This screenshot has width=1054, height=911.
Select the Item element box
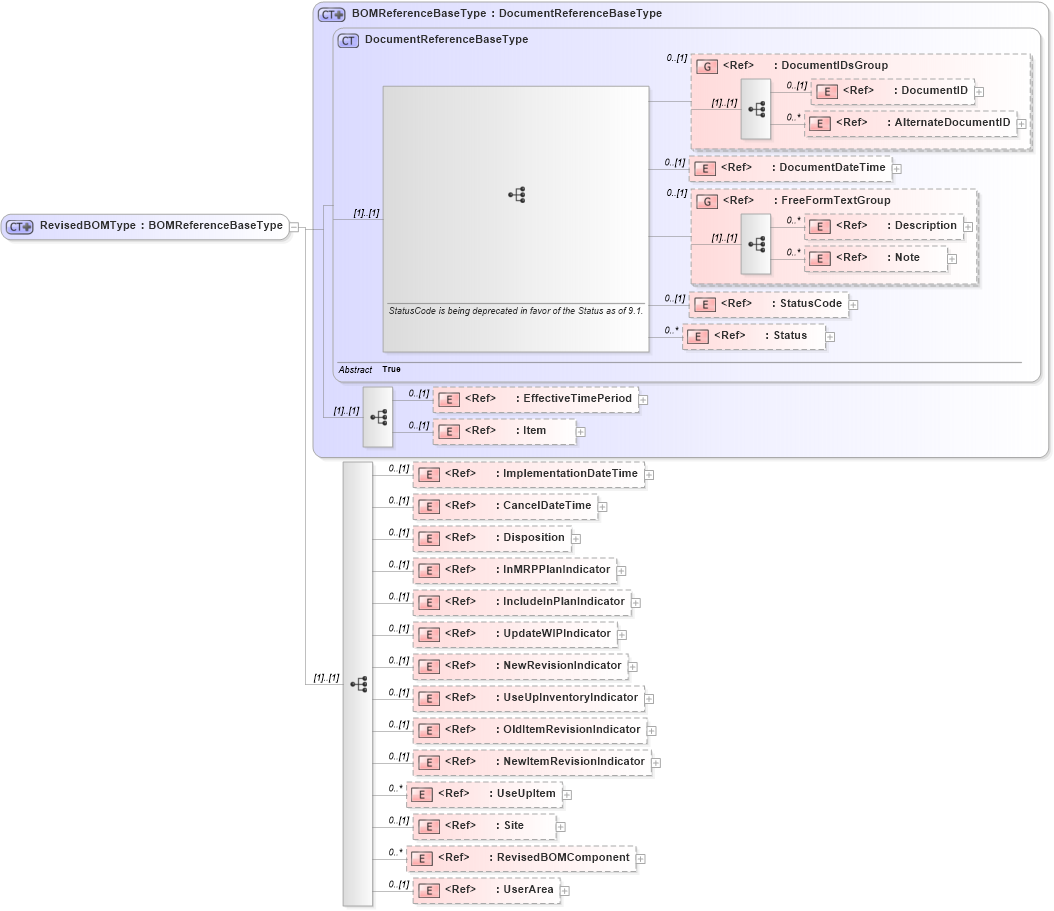pyautogui.click(x=505, y=431)
